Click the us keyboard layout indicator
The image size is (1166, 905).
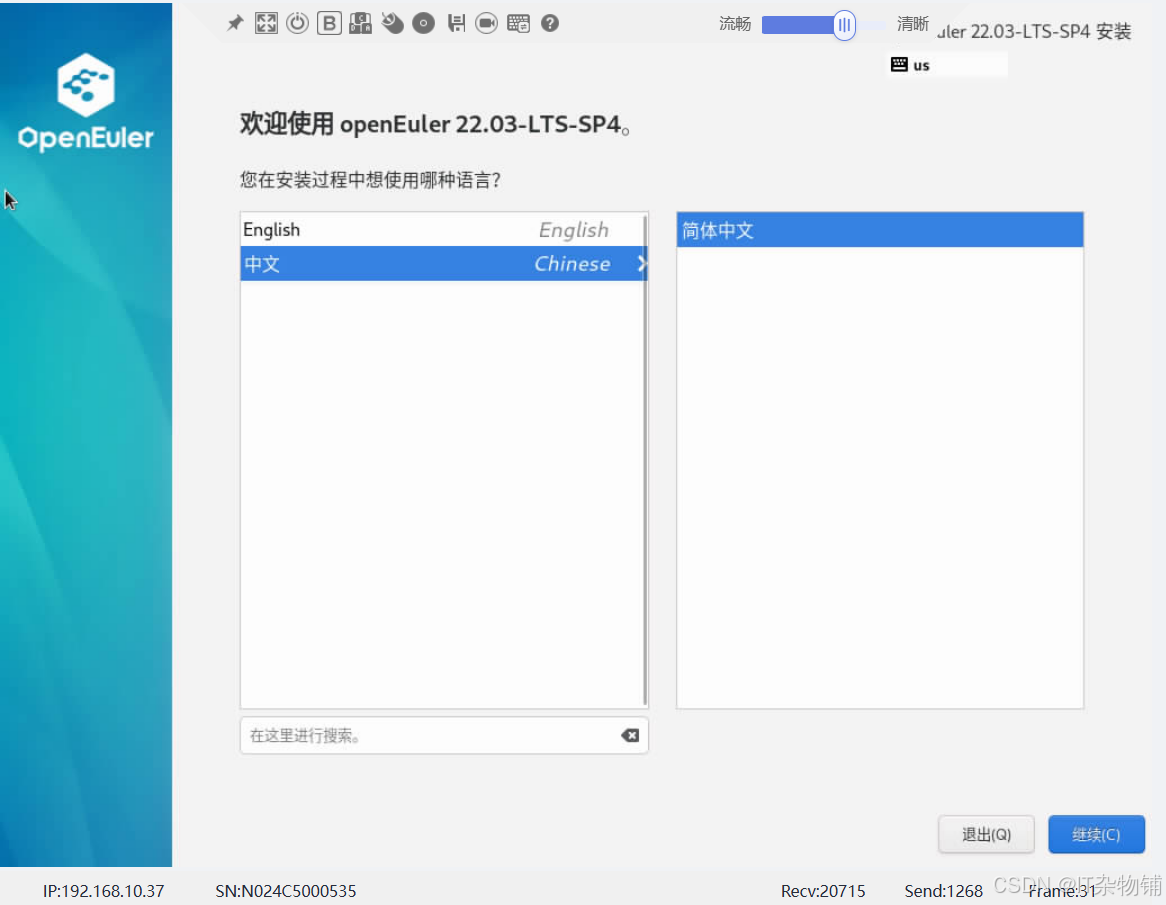pos(911,65)
